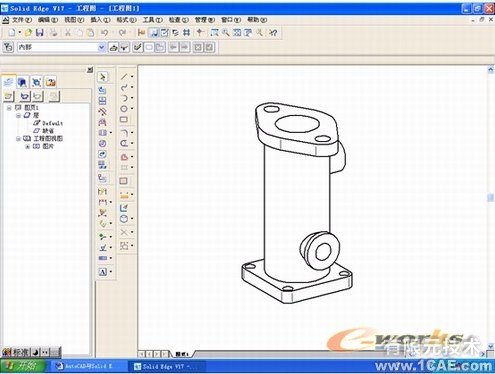Image resolution: width=495 pixels, height=374 pixels.
Task: Toggle the grid display hash icon
Action: tap(187, 33)
